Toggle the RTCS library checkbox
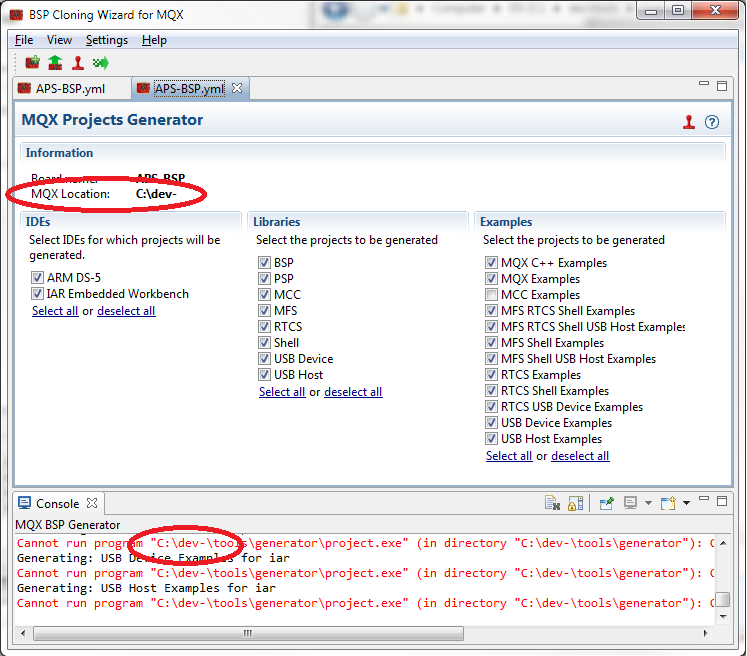The height and width of the screenshot is (656, 747). coord(264,326)
